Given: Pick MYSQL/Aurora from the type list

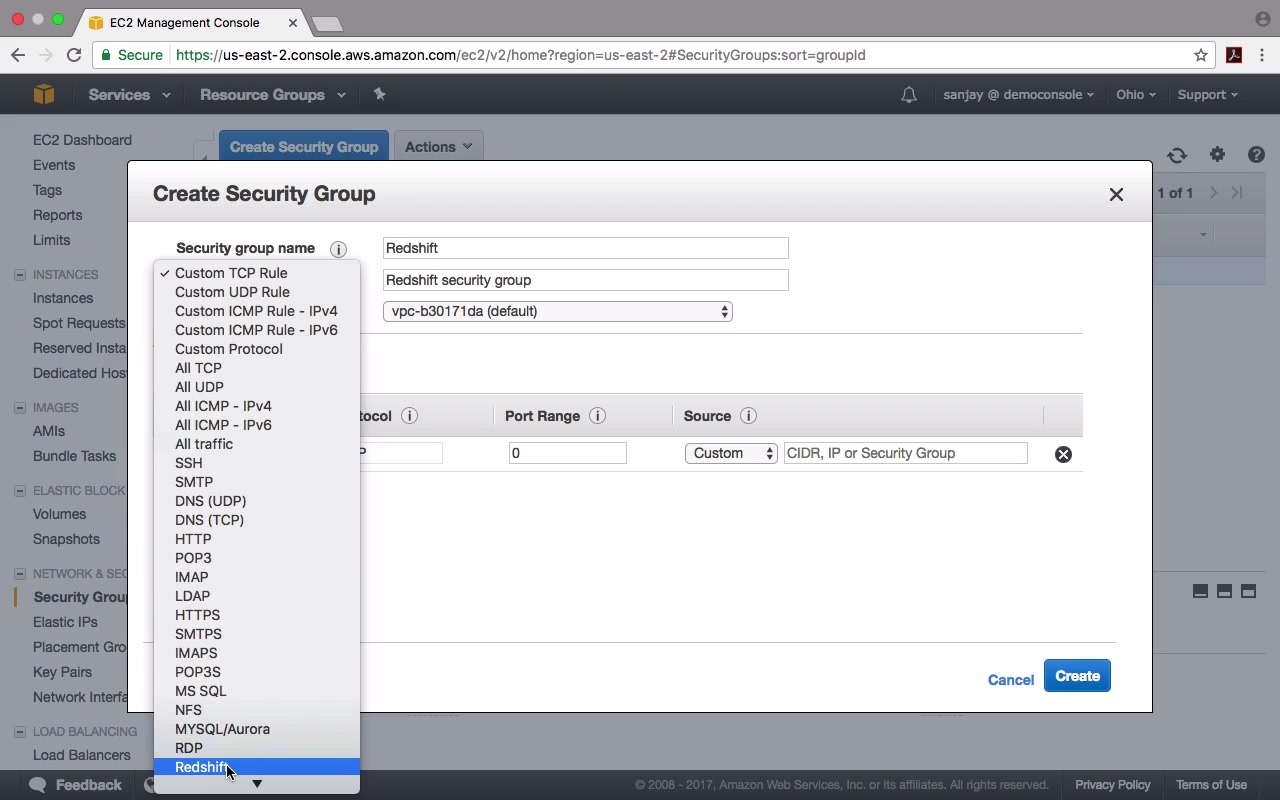Looking at the screenshot, I should (x=257, y=729).
